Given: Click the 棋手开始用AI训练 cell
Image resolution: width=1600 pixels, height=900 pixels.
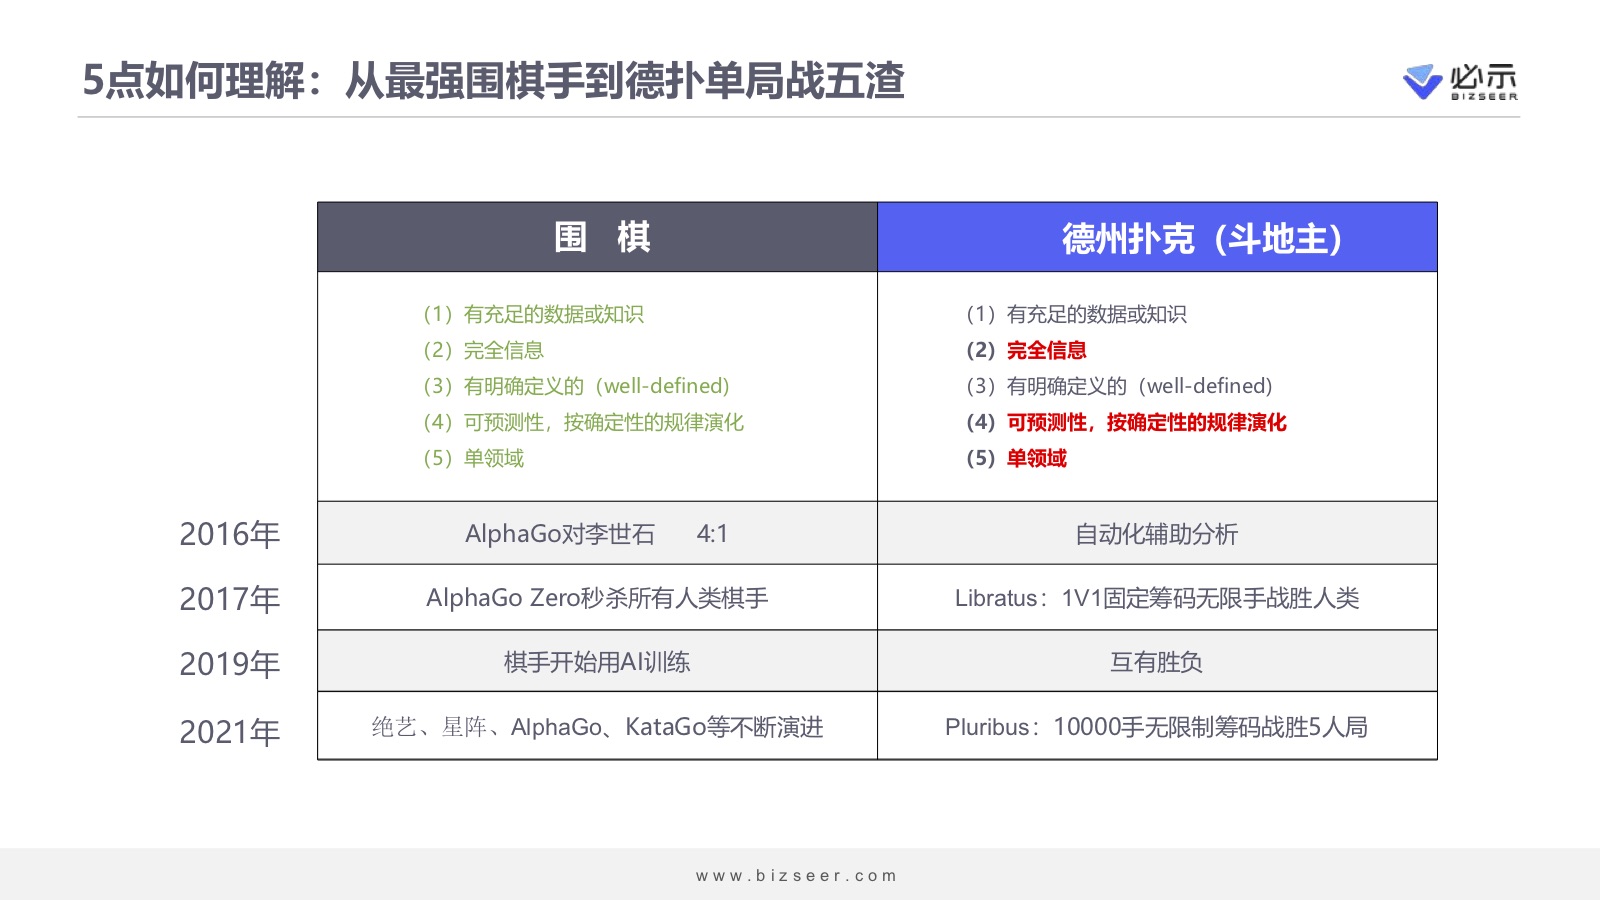Looking at the screenshot, I should (x=597, y=662).
